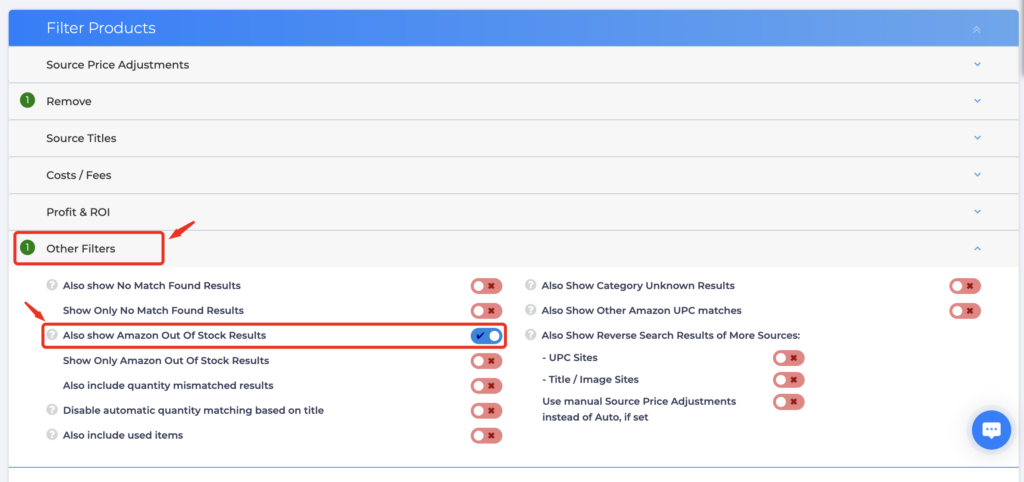
Task: Enable Also Show Category Unknown Results toggle
Action: pyautogui.click(x=965, y=286)
